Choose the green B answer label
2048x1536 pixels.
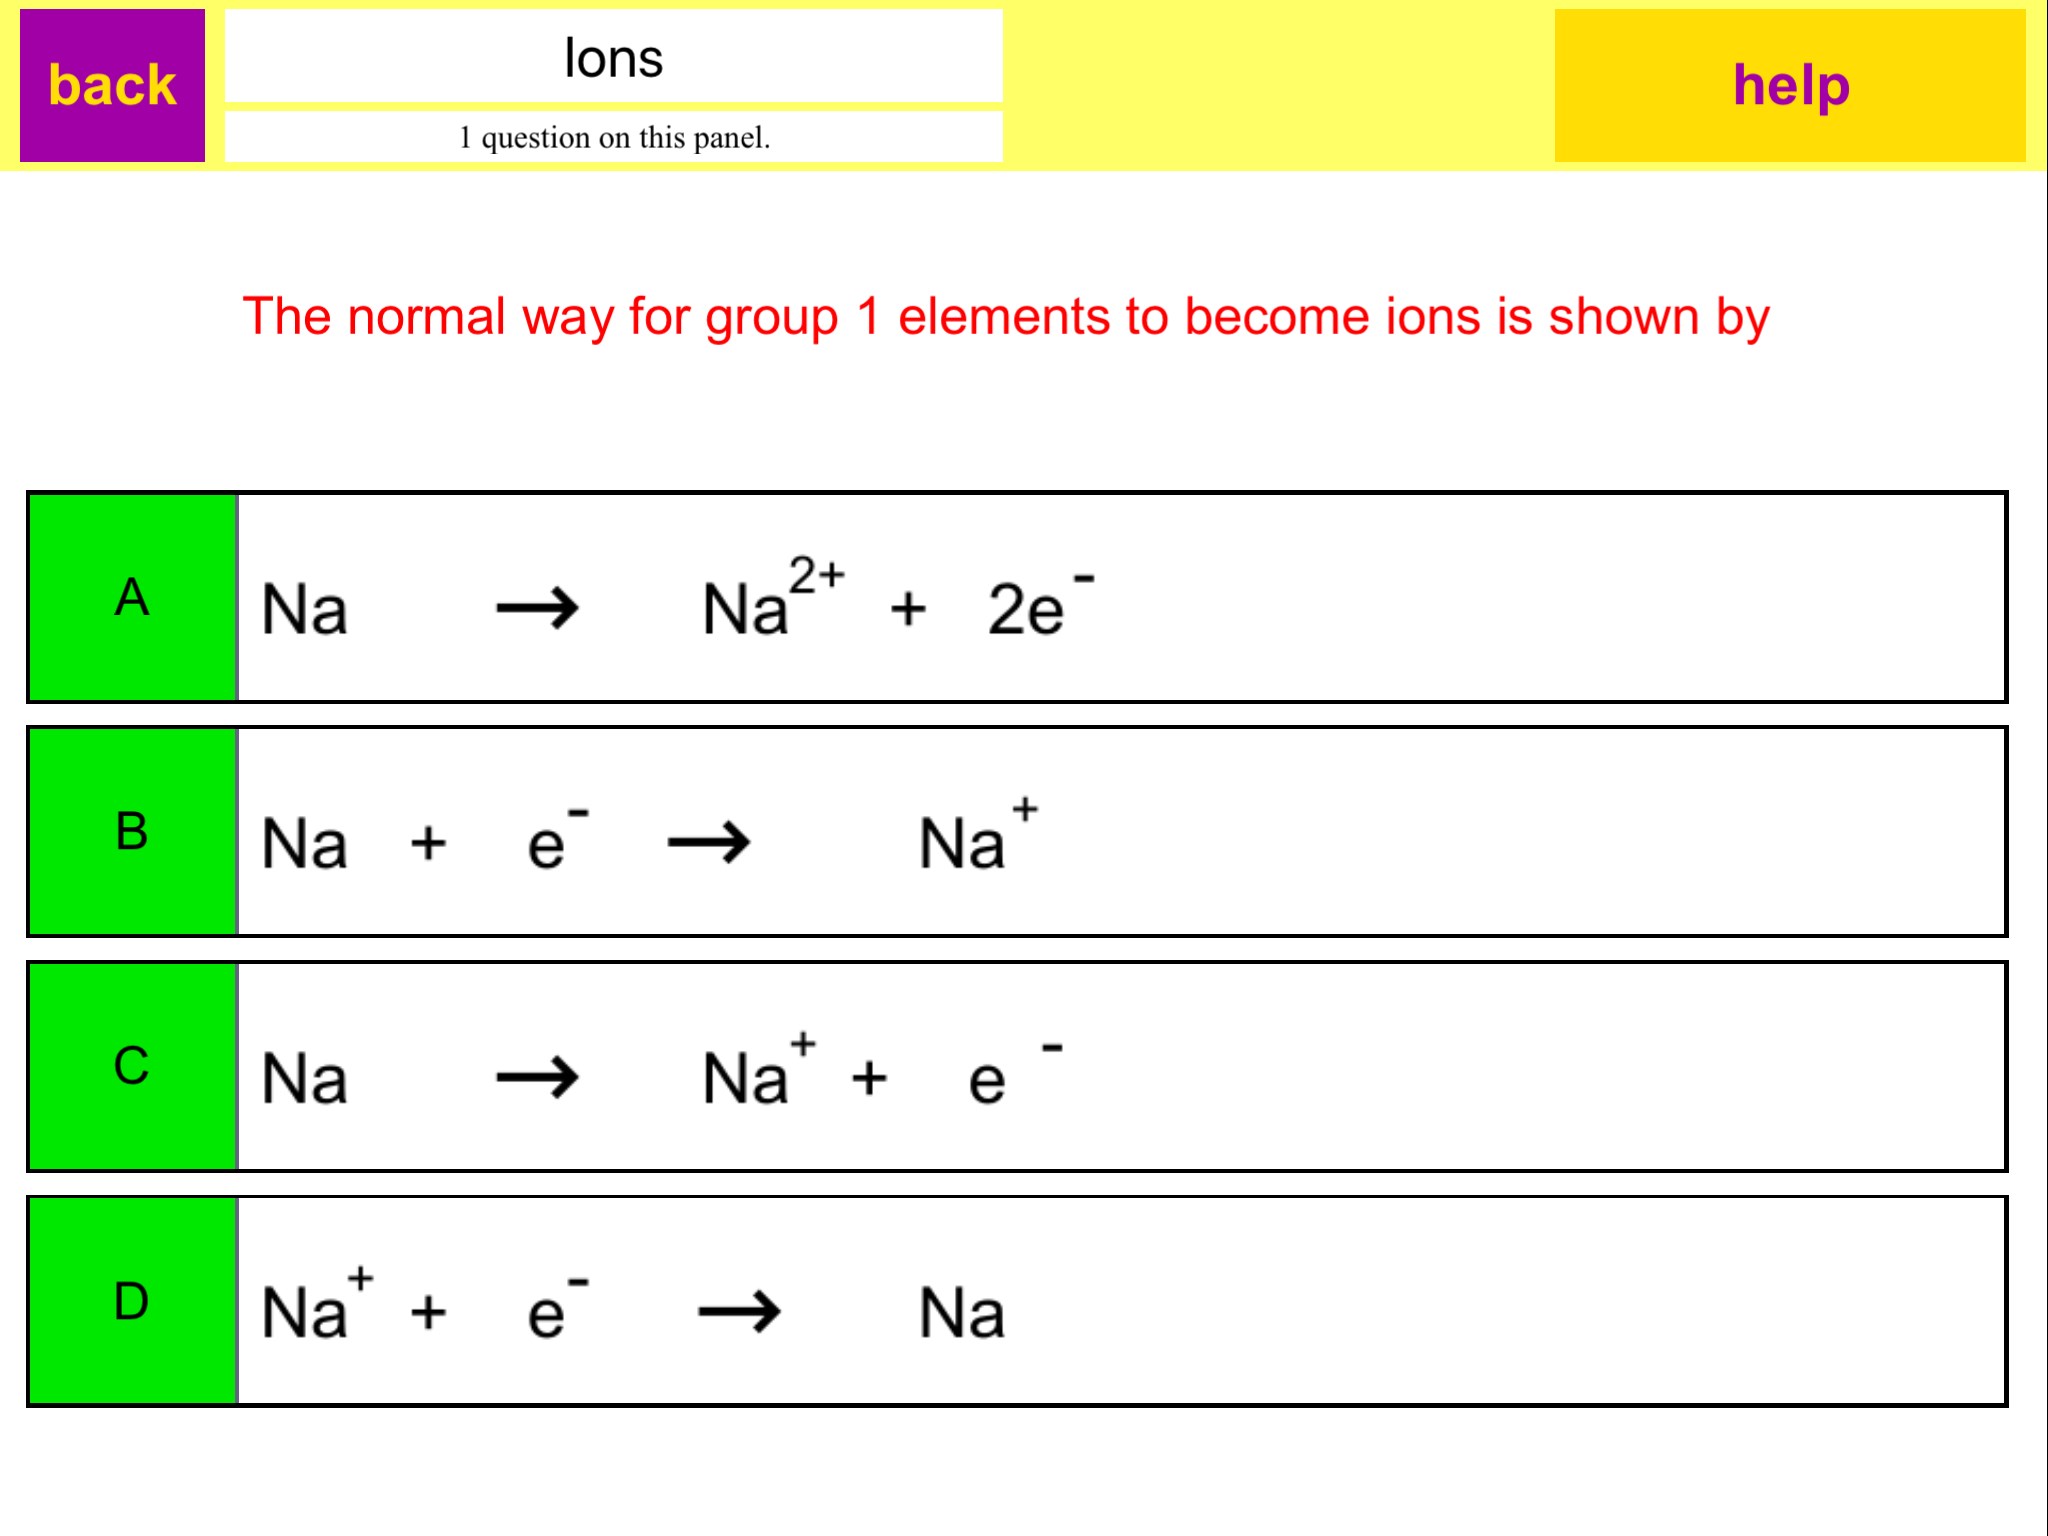click(x=133, y=832)
